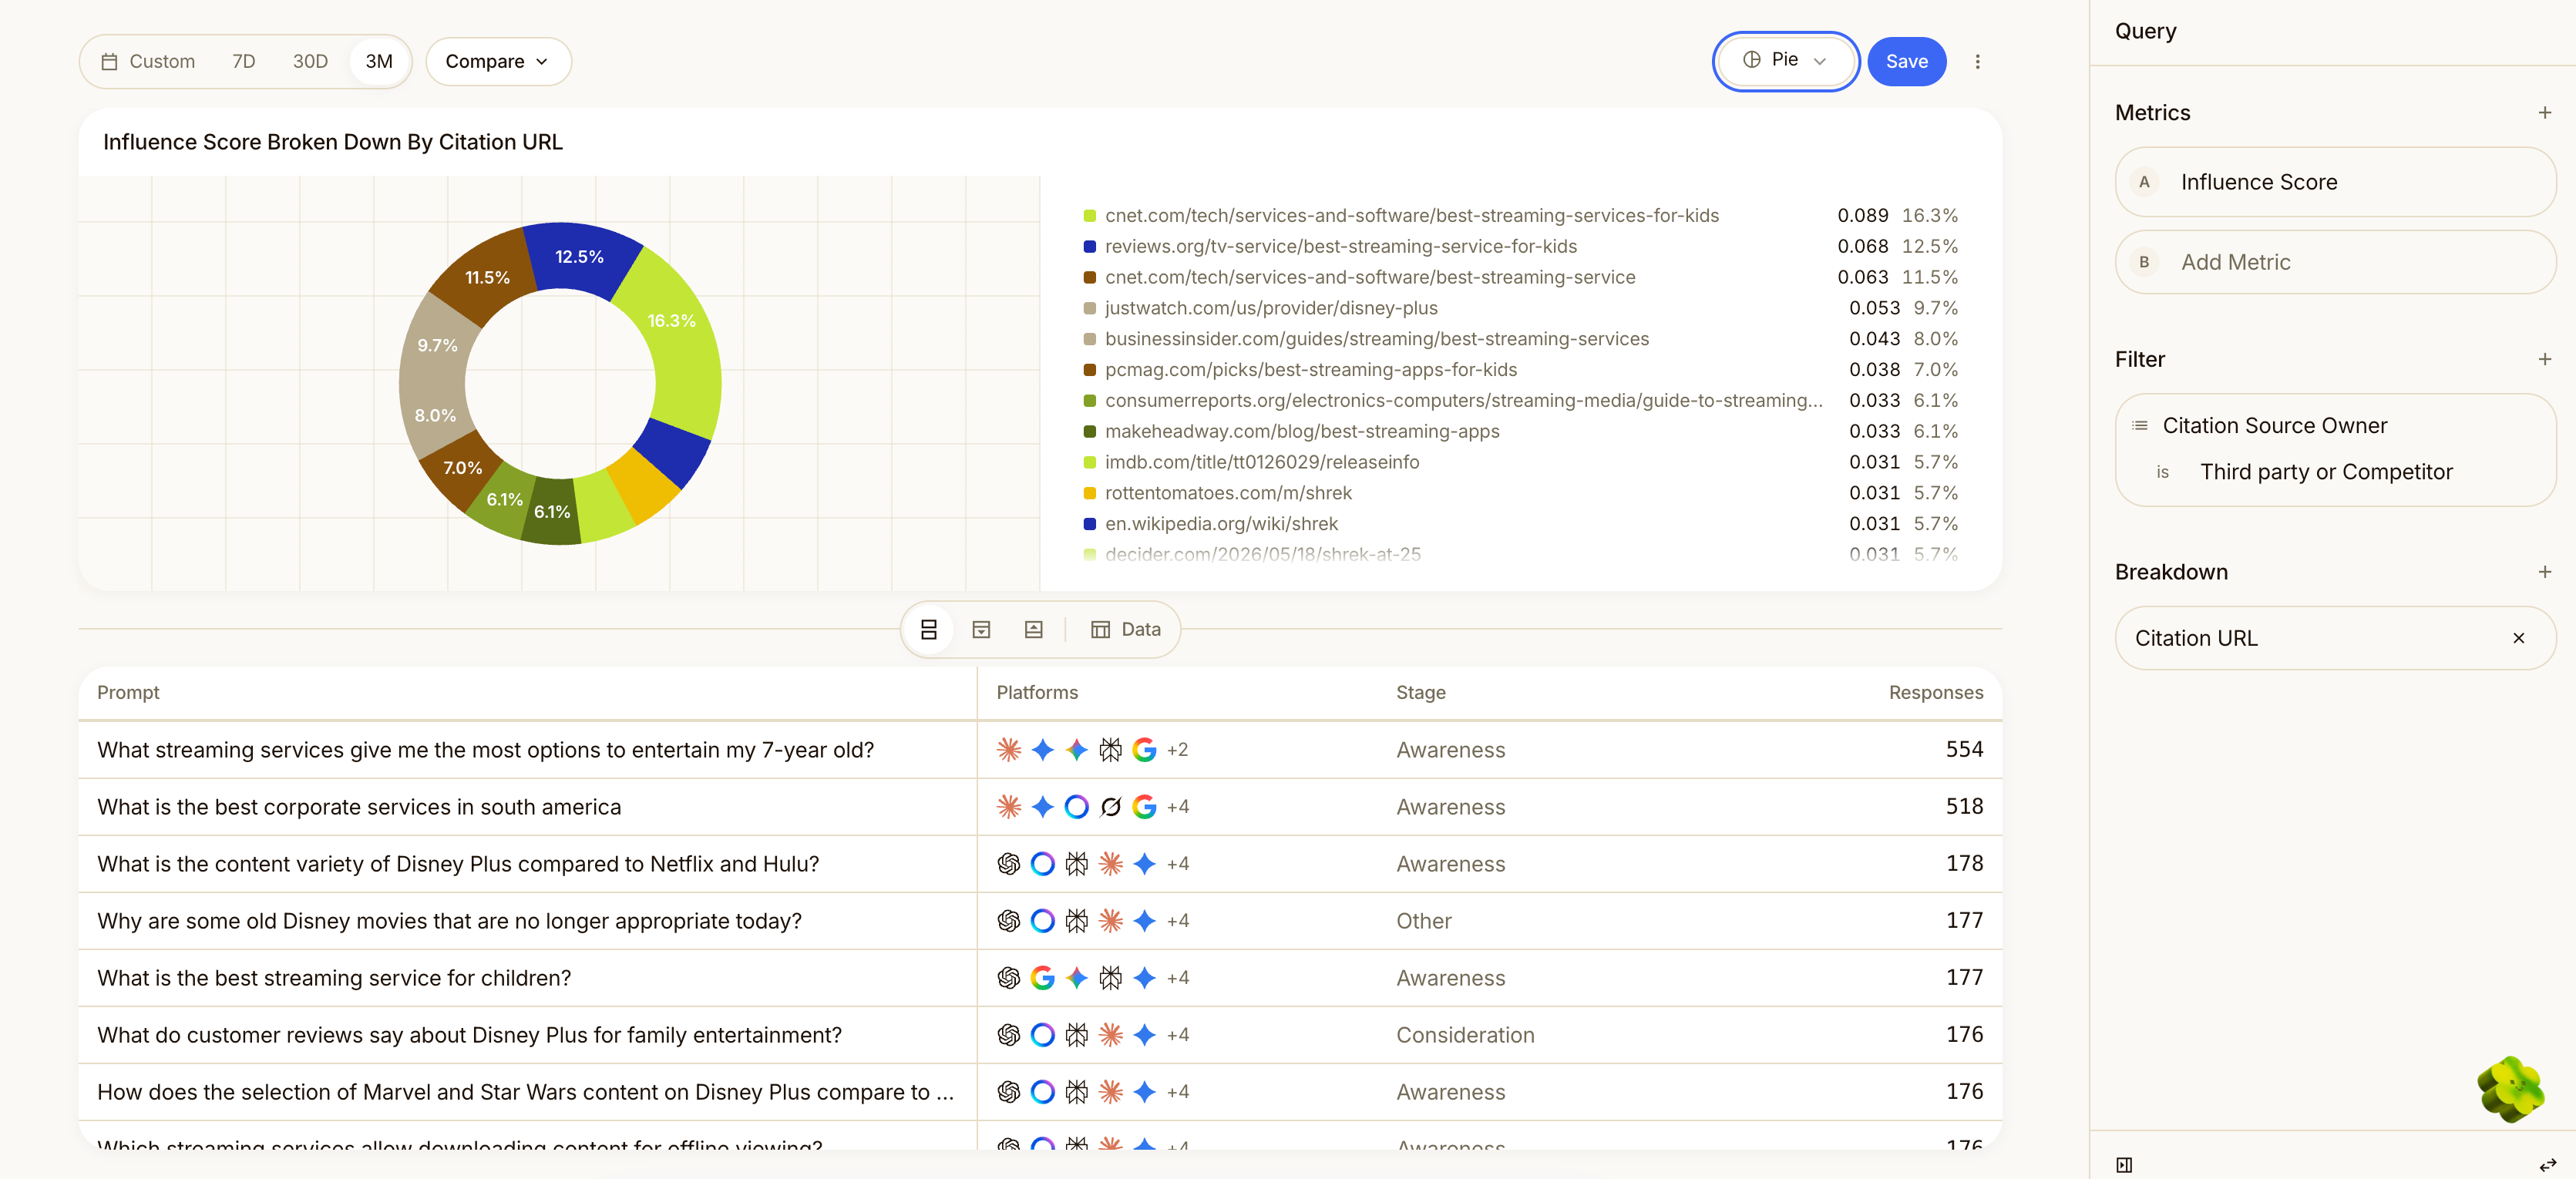Select the Influence Score metric
The image size is (2576, 1179).
click(x=2335, y=182)
